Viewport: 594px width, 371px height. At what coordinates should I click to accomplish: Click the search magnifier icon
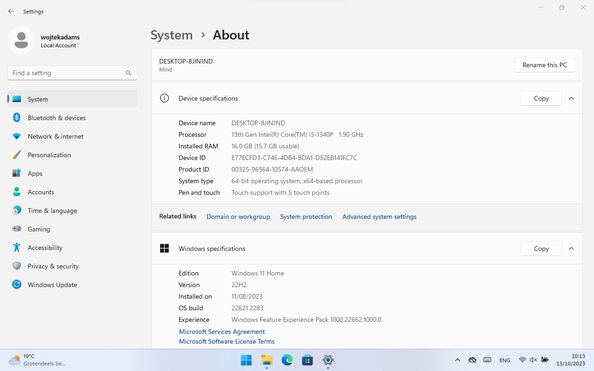click(128, 73)
